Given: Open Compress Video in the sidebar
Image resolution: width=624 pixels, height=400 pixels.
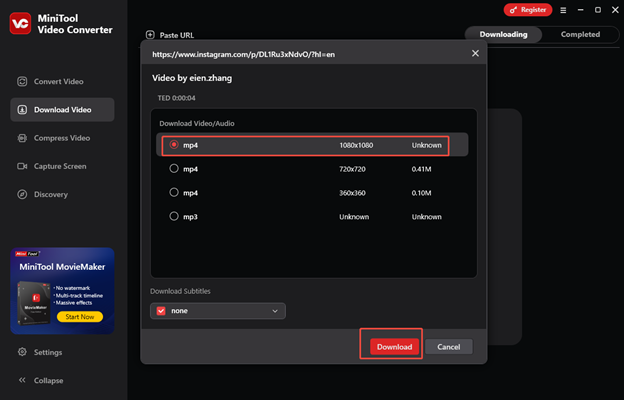Looking at the screenshot, I should pyautogui.click(x=62, y=138).
